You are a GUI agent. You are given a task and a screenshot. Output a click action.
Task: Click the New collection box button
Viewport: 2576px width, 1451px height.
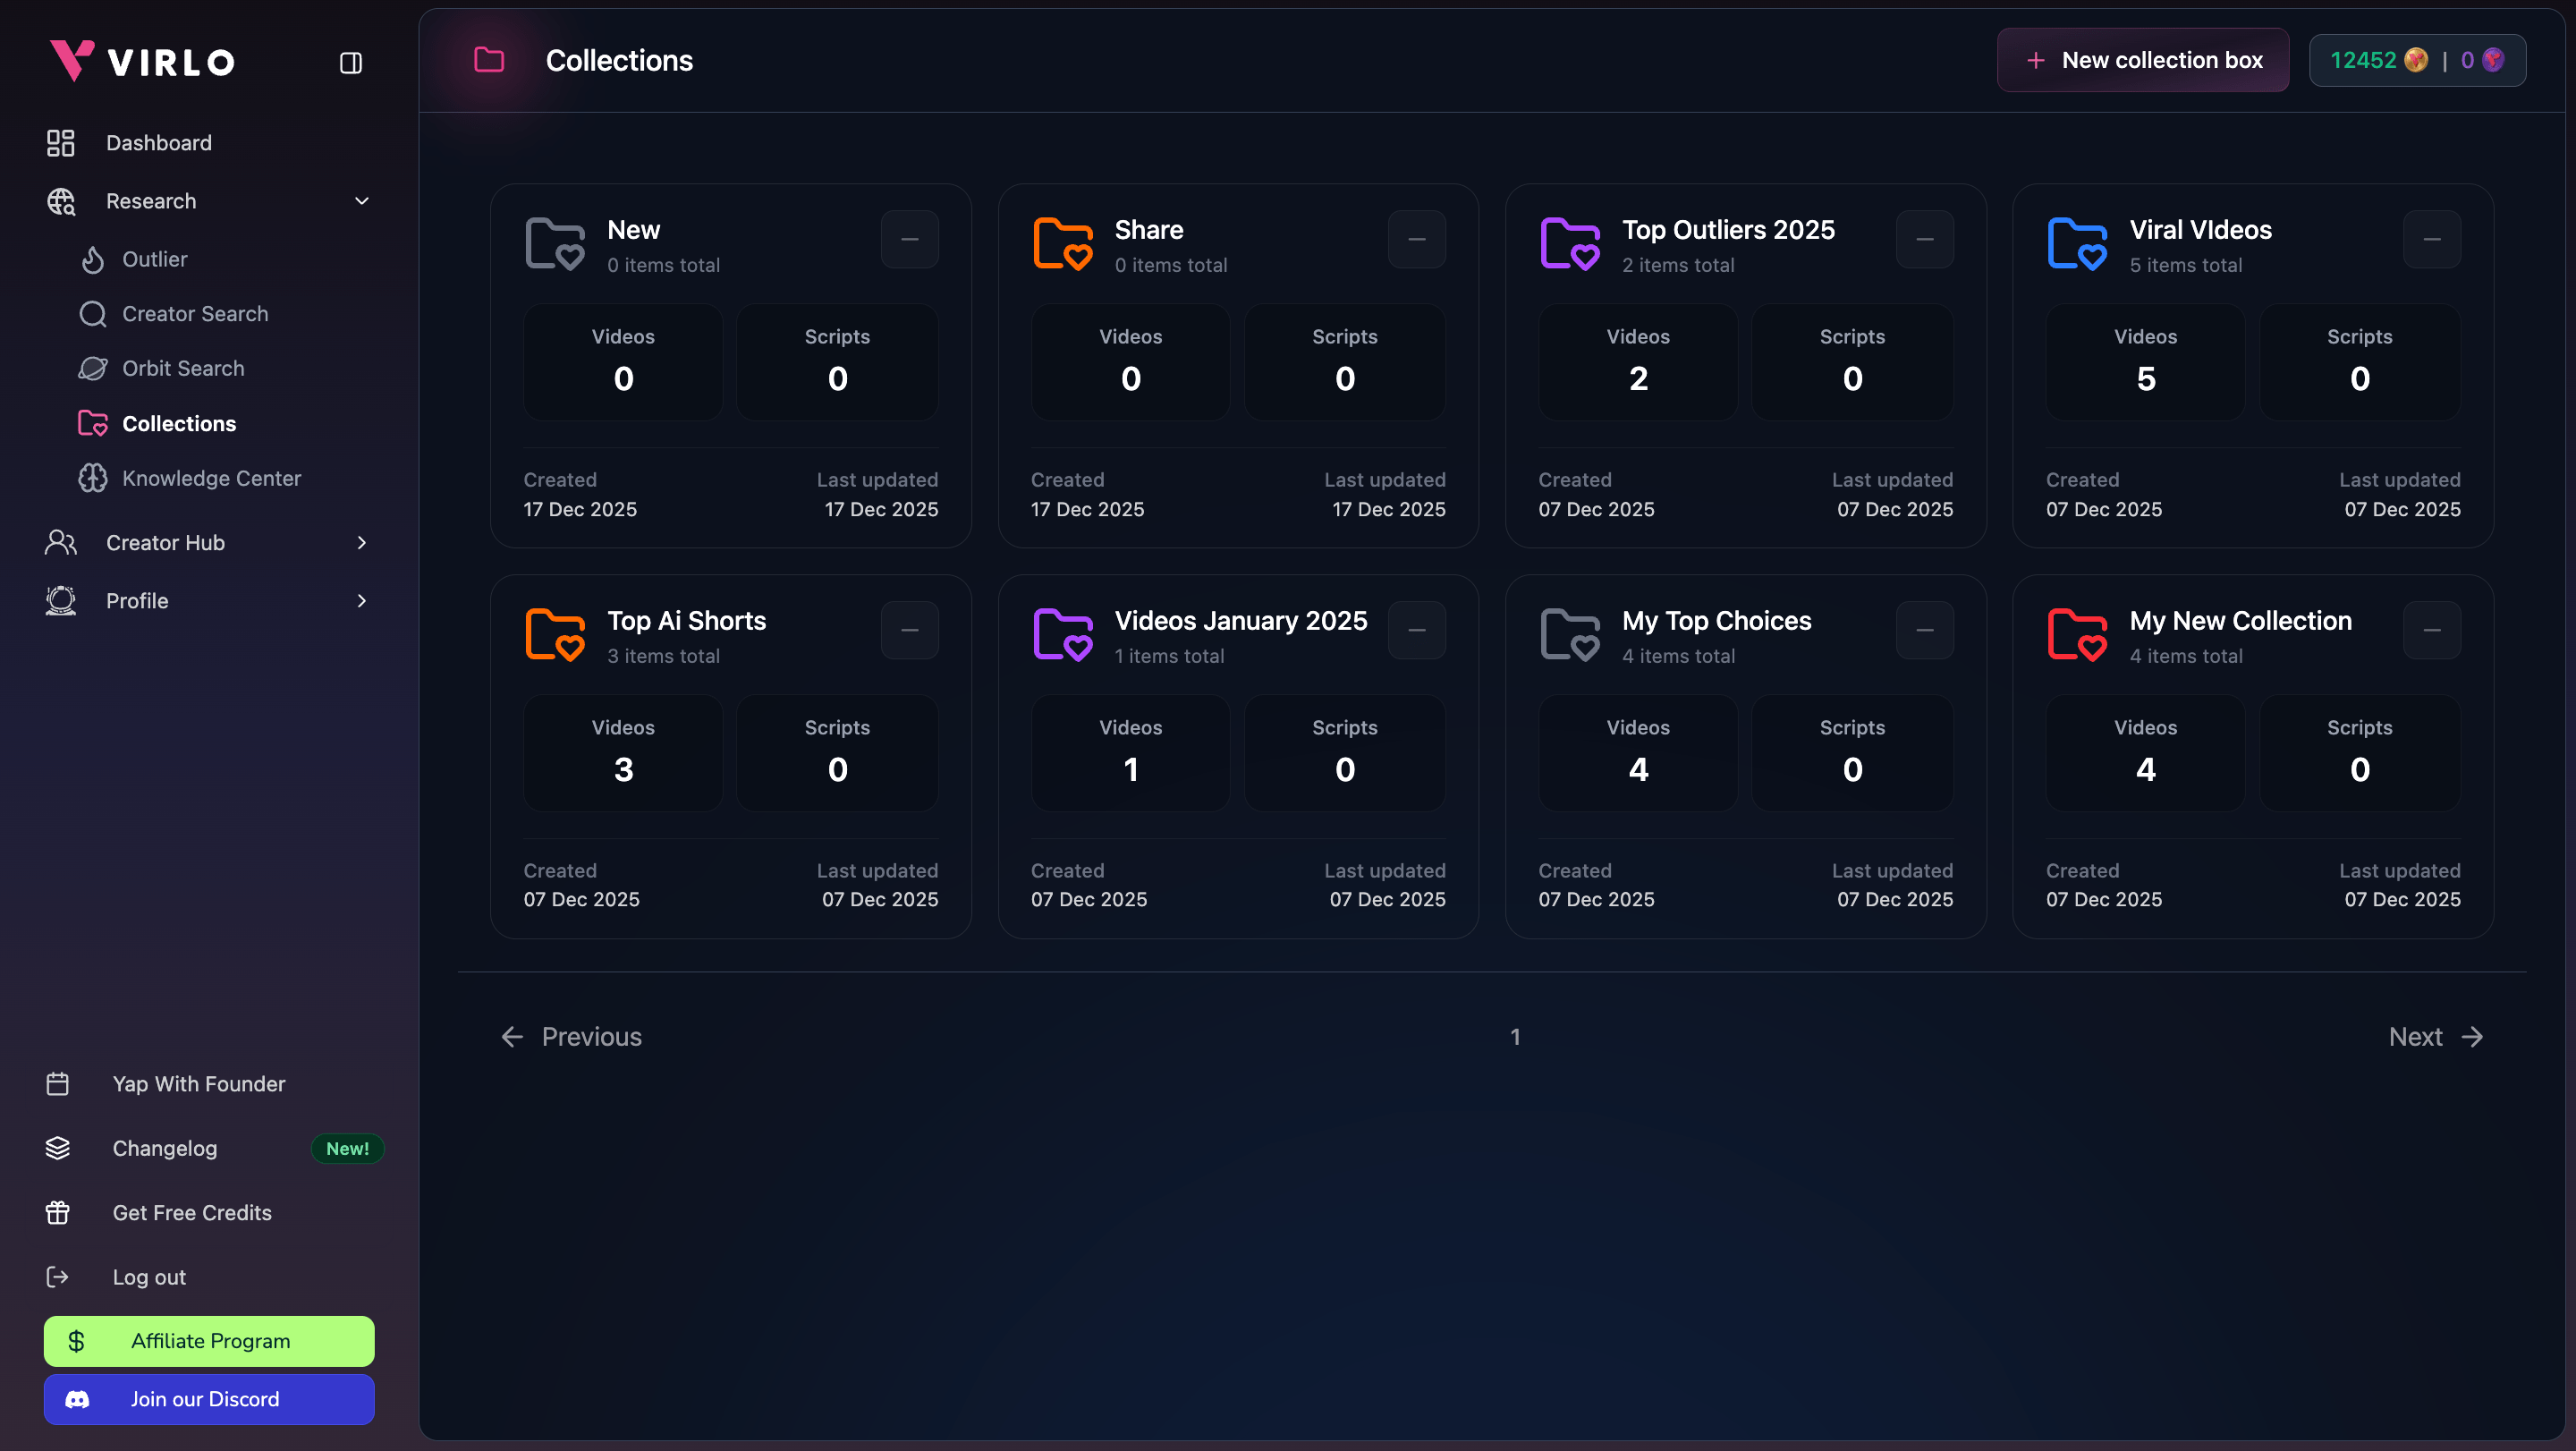2143,60
